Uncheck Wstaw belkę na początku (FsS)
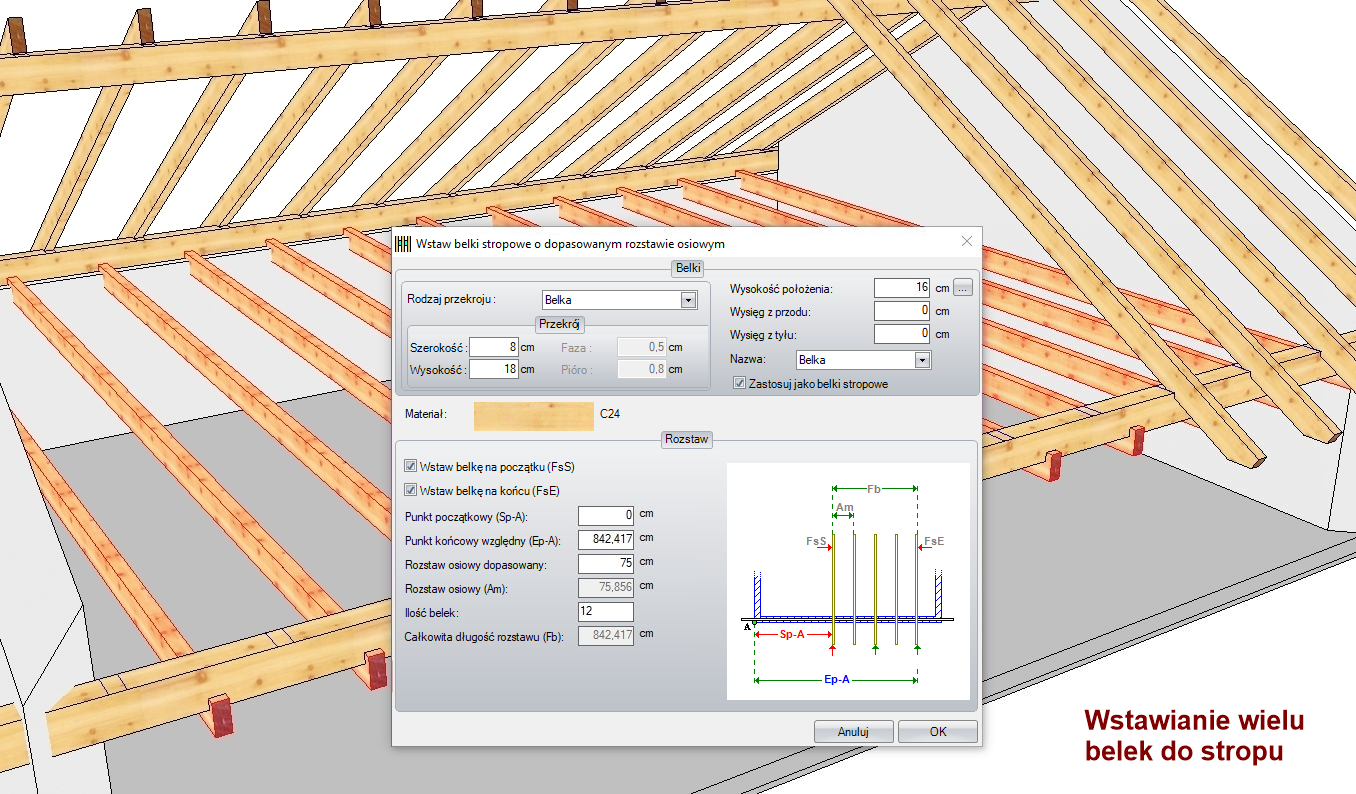The image size is (1356, 794). 411,467
